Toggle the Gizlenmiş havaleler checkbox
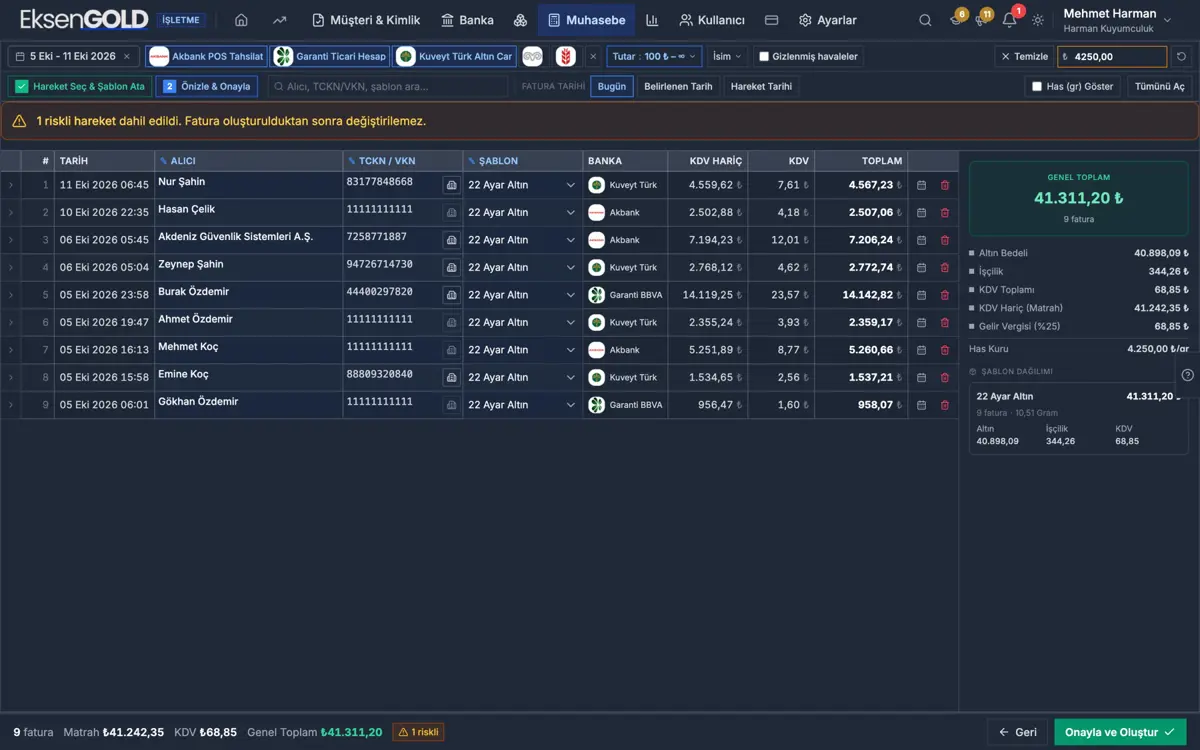 click(x=764, y=57)
